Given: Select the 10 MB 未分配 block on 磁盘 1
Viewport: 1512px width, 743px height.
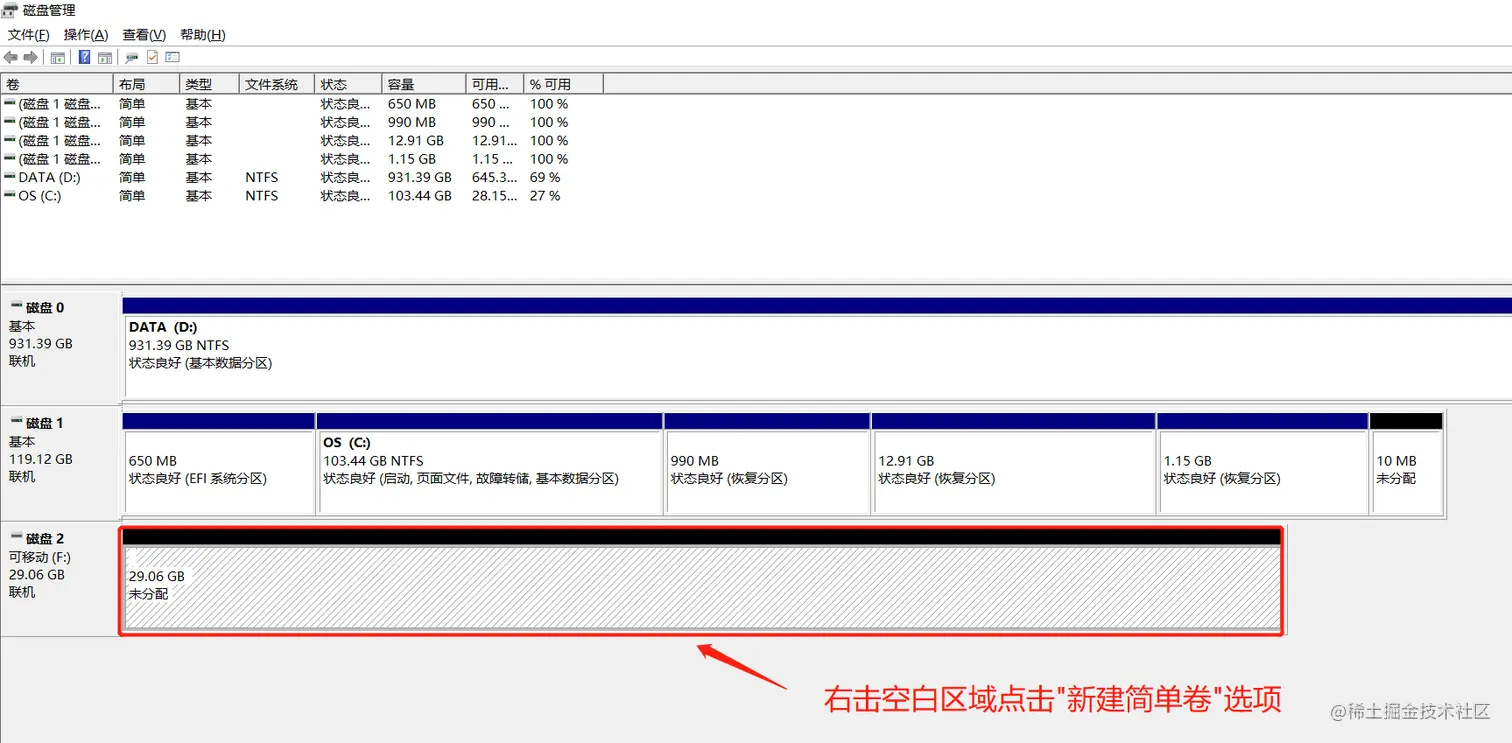Looking at the screenshot, I should pyautogui.click(x=1406, y=464).
